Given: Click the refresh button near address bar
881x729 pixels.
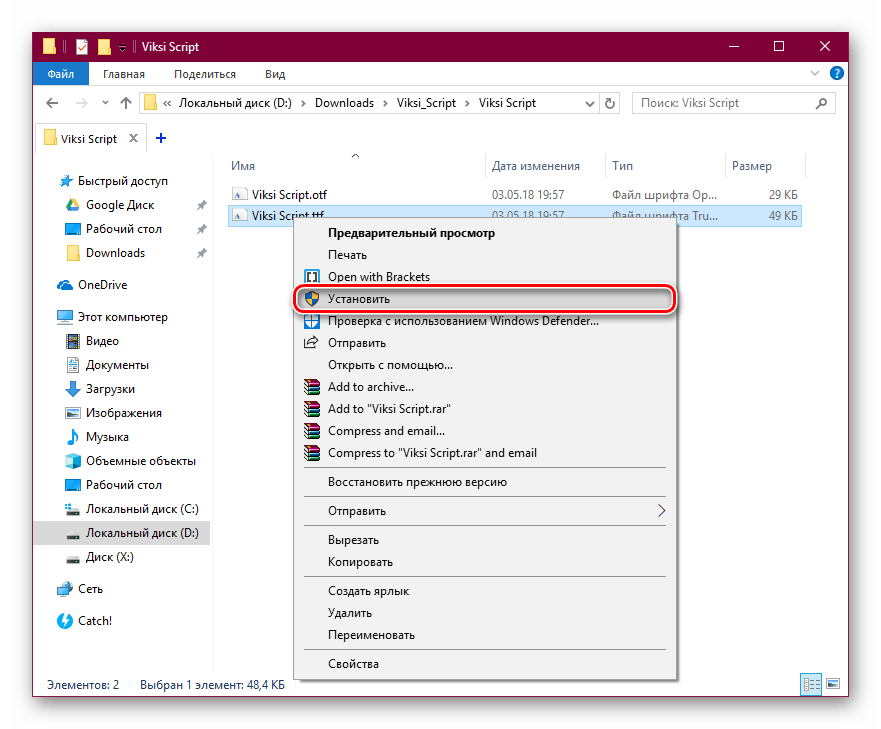Looking at the screenshot, I should pos(609,103).
